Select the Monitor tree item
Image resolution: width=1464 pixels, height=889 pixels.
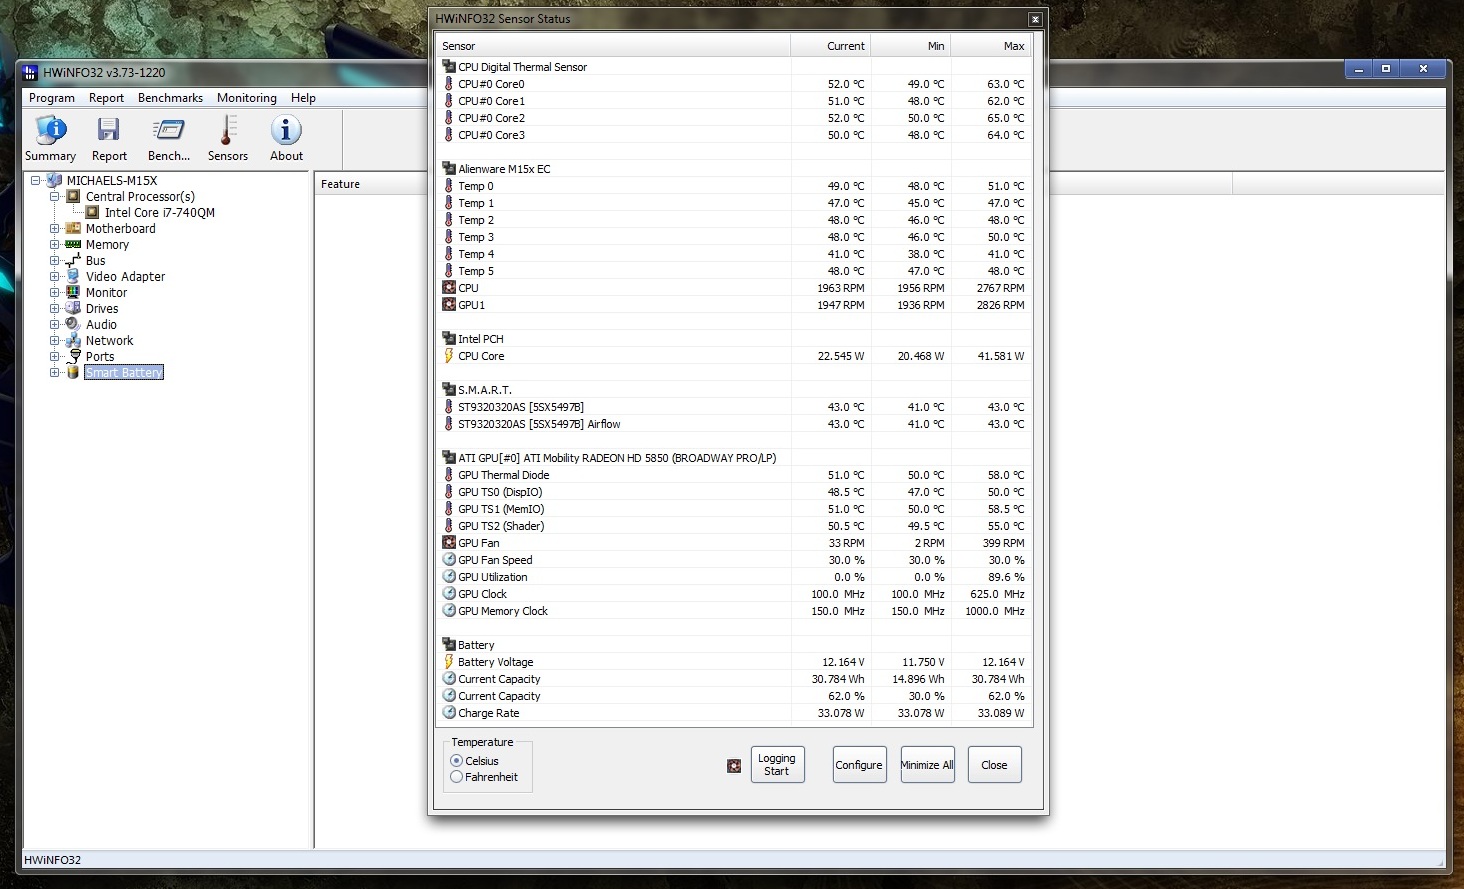tap(106, 293)
